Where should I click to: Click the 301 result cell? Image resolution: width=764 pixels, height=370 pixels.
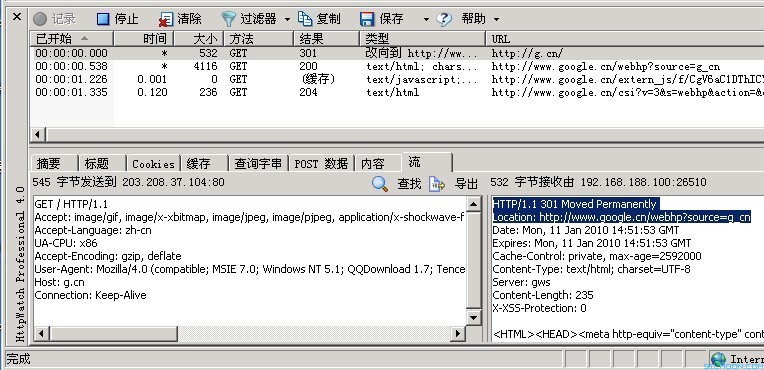point(308,53)
